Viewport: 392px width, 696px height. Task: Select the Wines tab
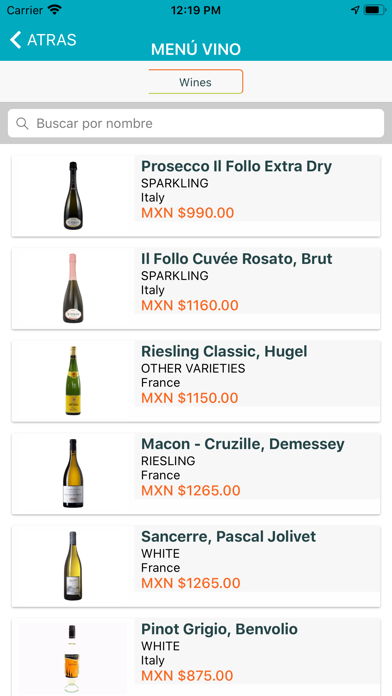click(195, 82)
